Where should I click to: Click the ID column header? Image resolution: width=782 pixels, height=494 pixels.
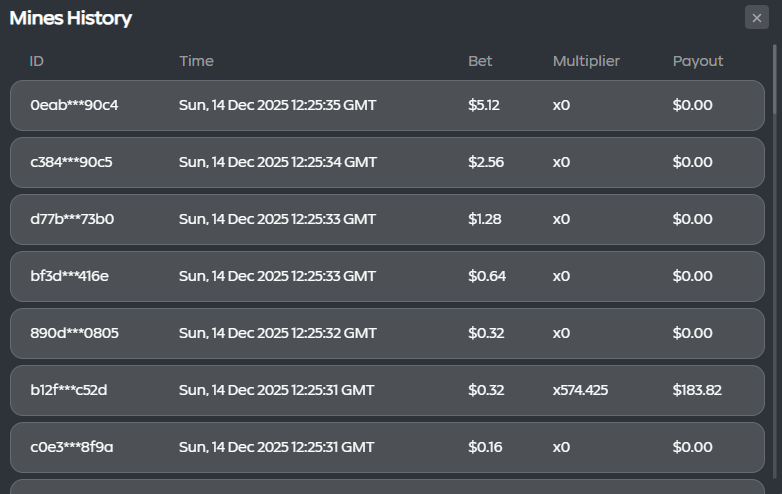click(x=36, y=61)
